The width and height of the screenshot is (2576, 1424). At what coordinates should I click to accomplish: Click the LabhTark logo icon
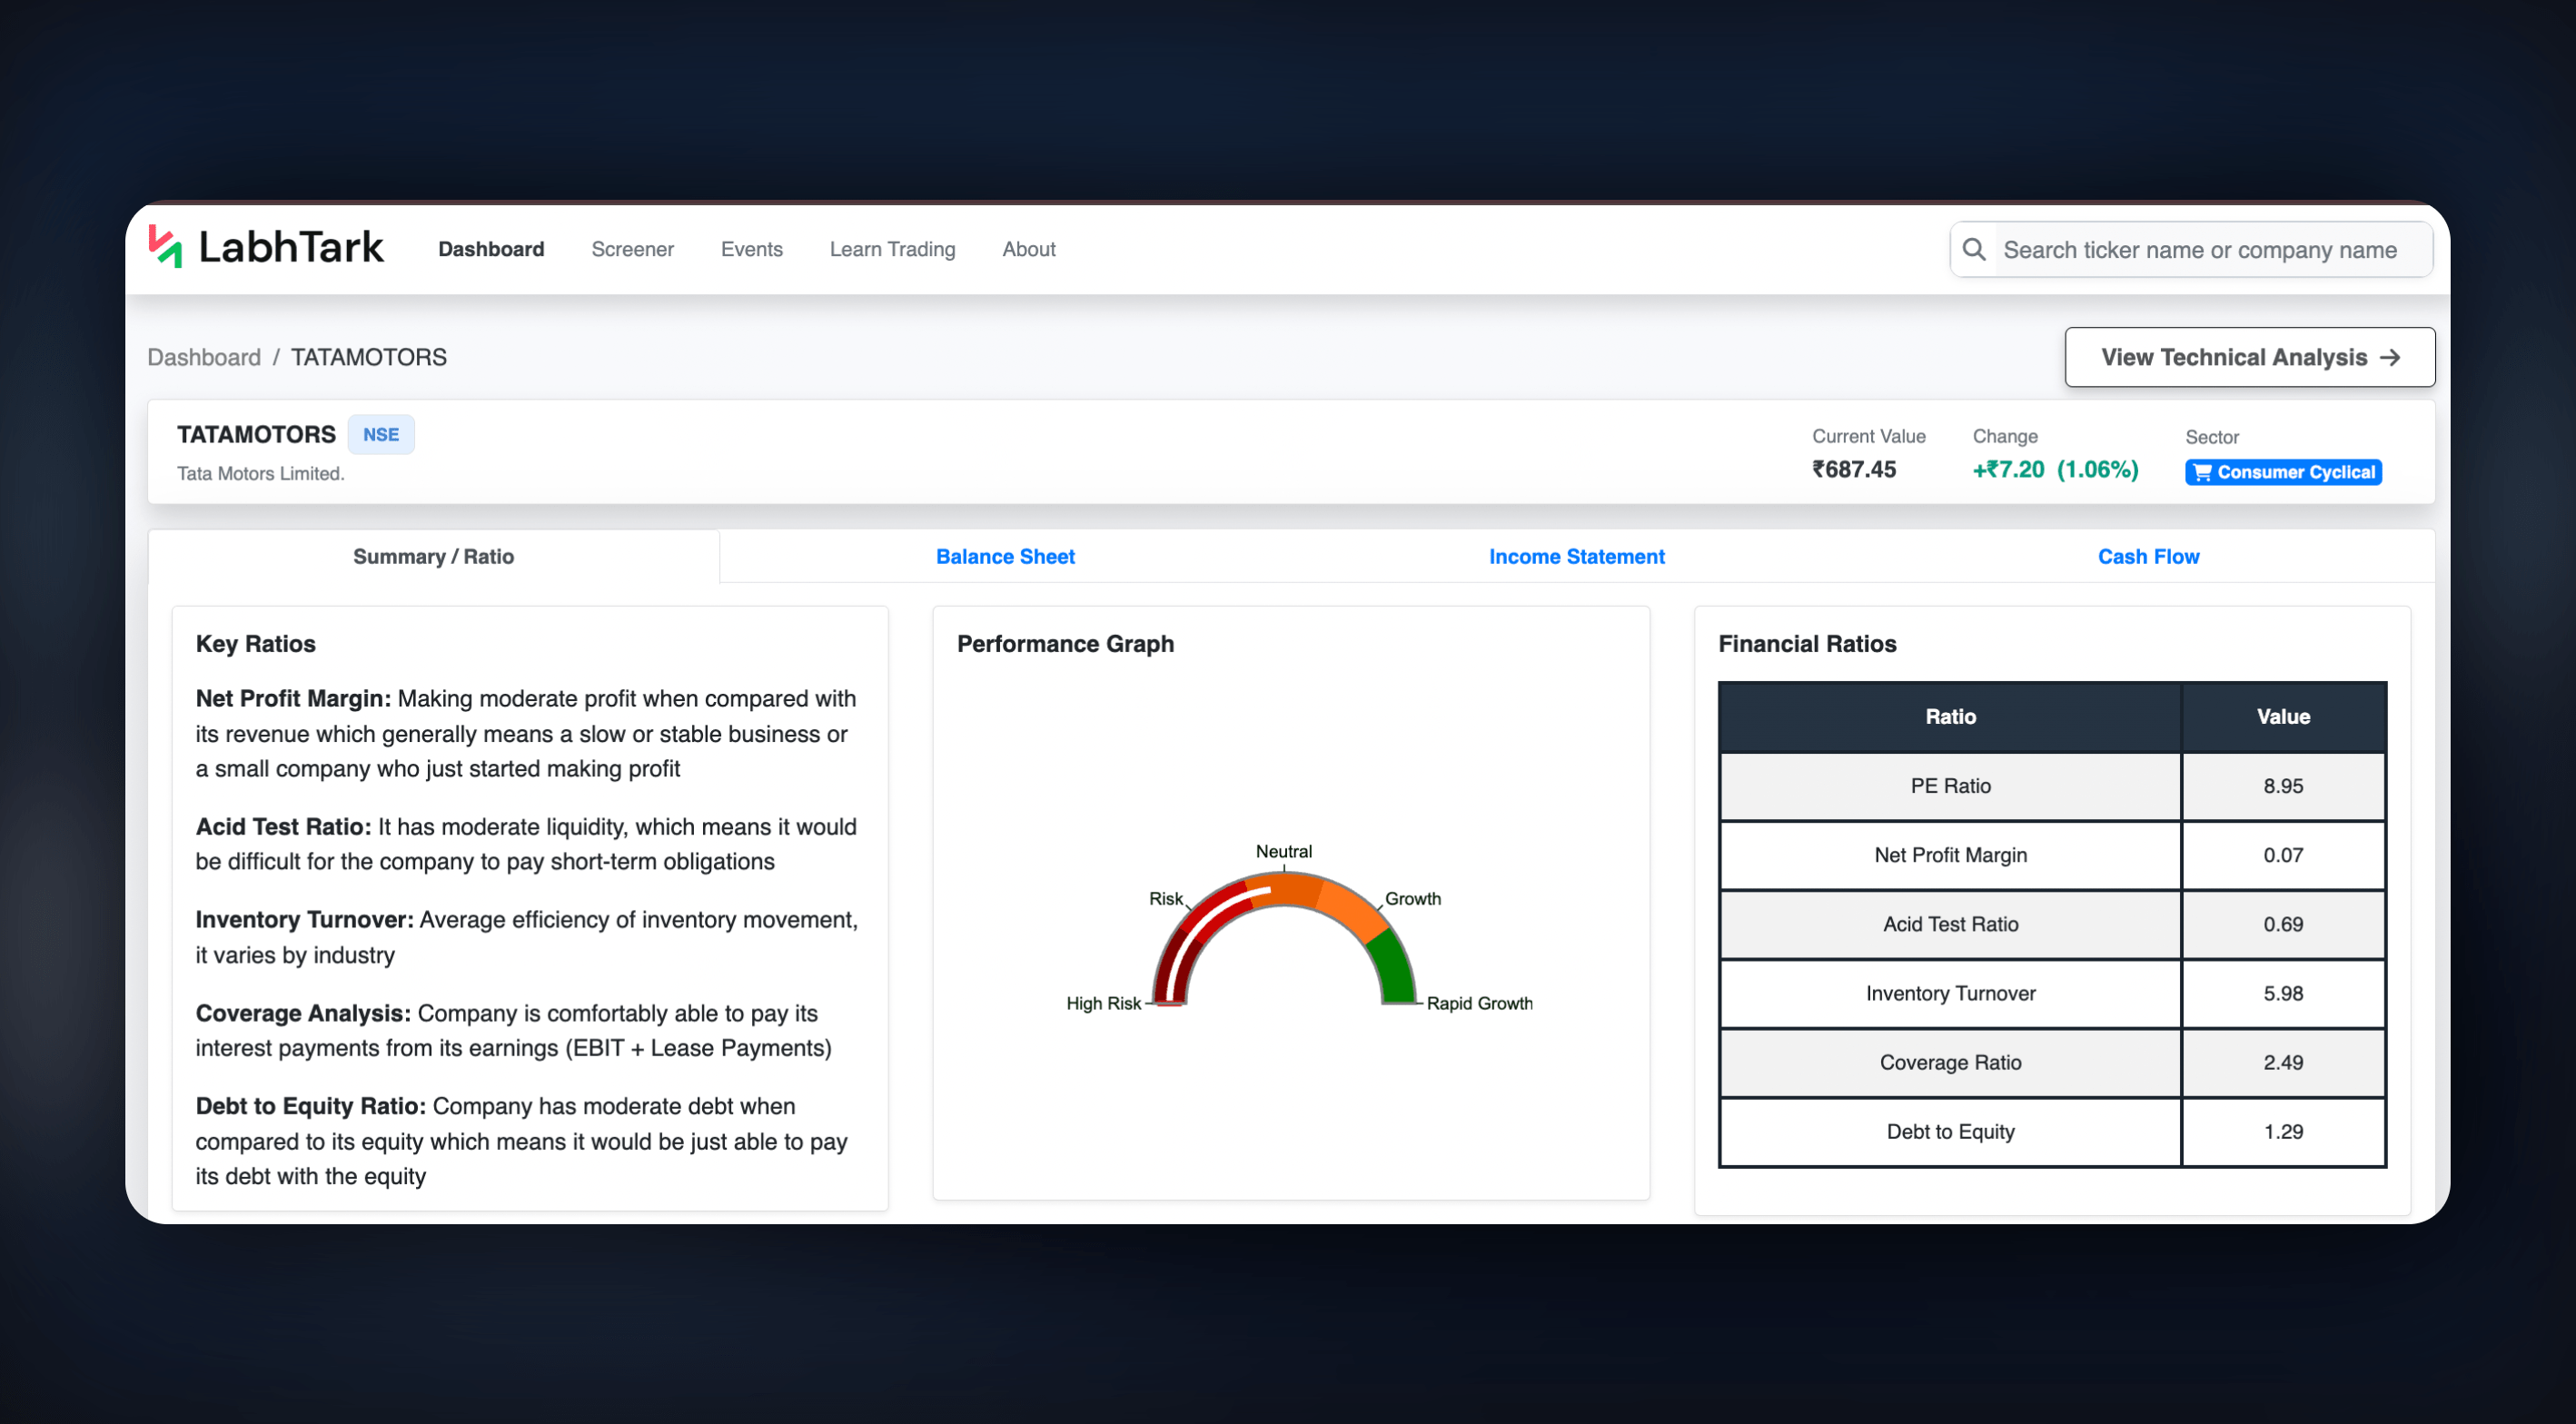[165, 247]
